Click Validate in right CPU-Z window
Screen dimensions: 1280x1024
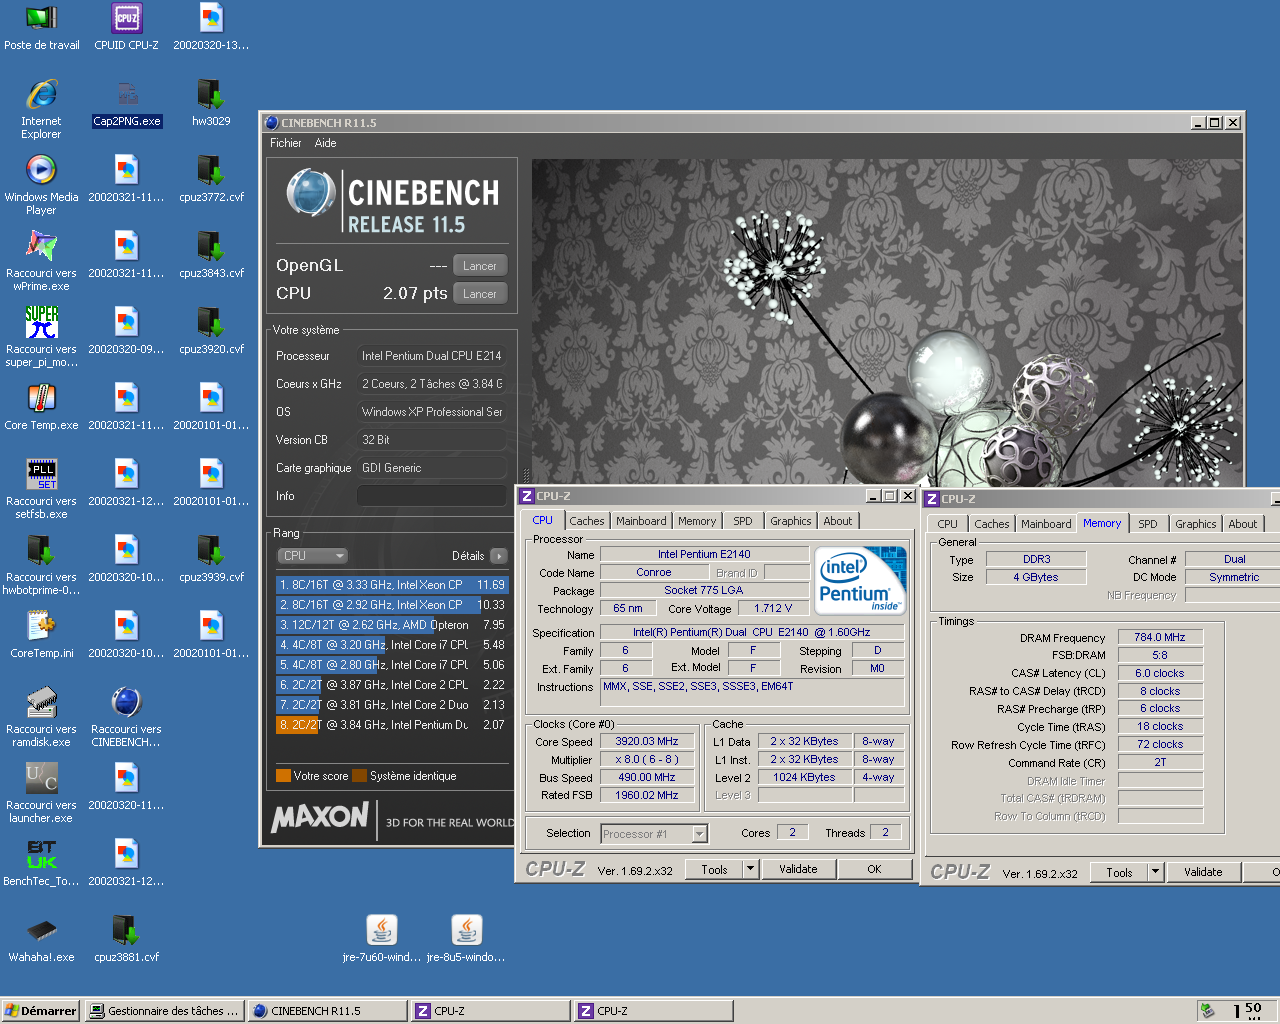pos(1203,872)
